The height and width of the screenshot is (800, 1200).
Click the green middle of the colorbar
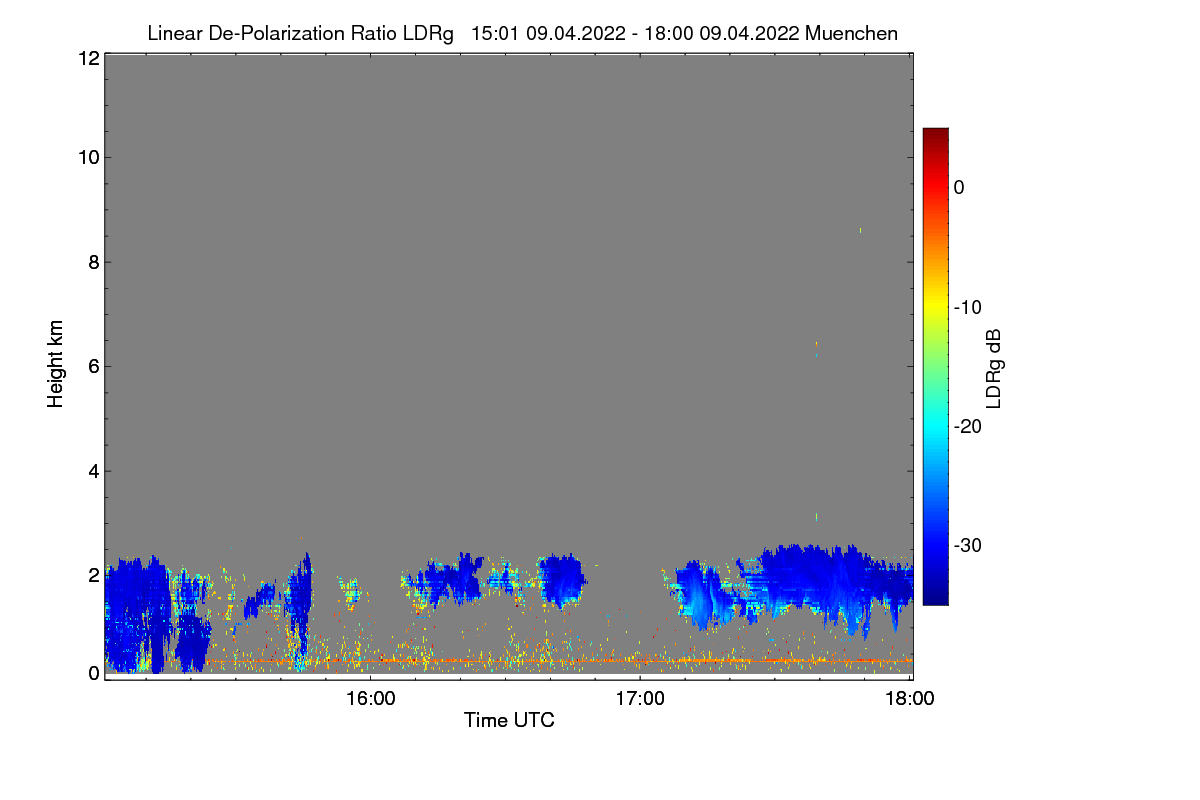point(935,366)
